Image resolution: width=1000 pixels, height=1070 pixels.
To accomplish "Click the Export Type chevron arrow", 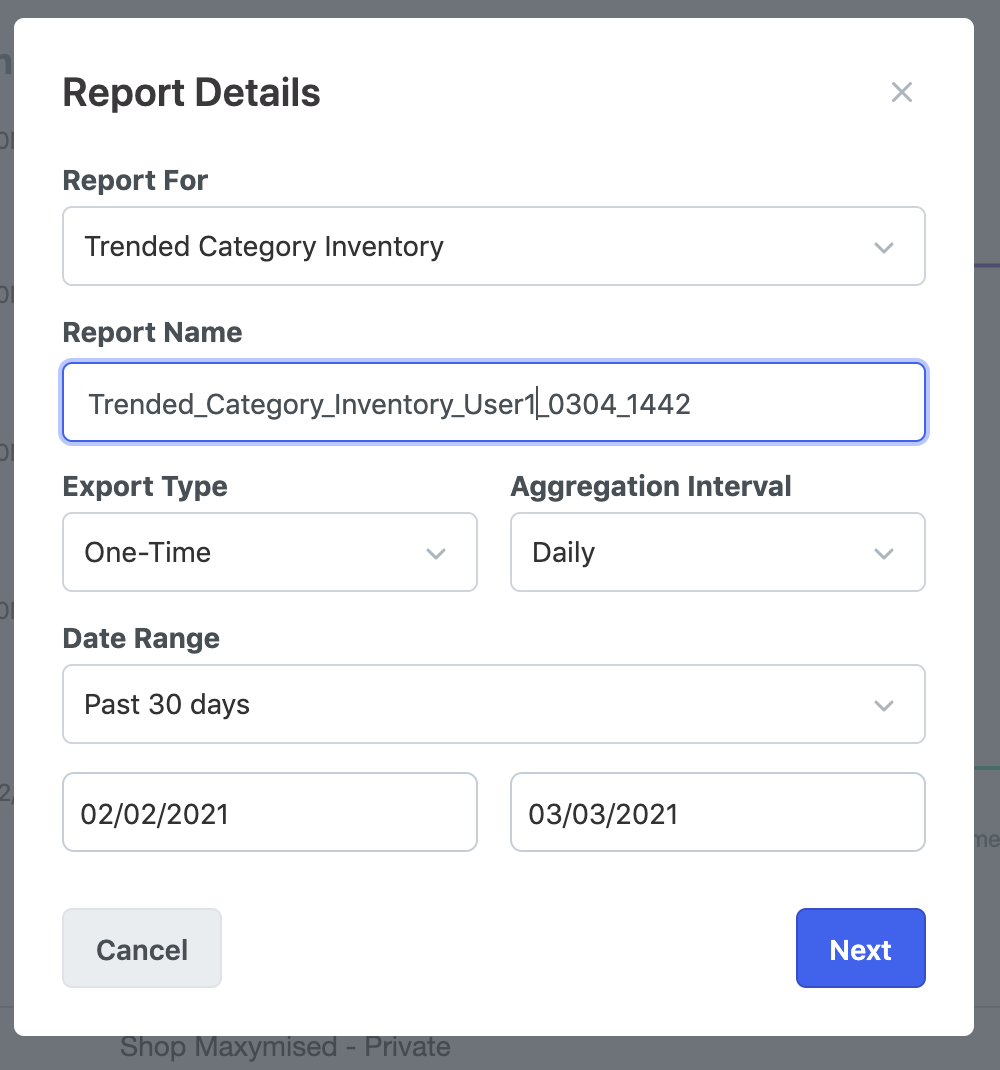I will 436,553.
